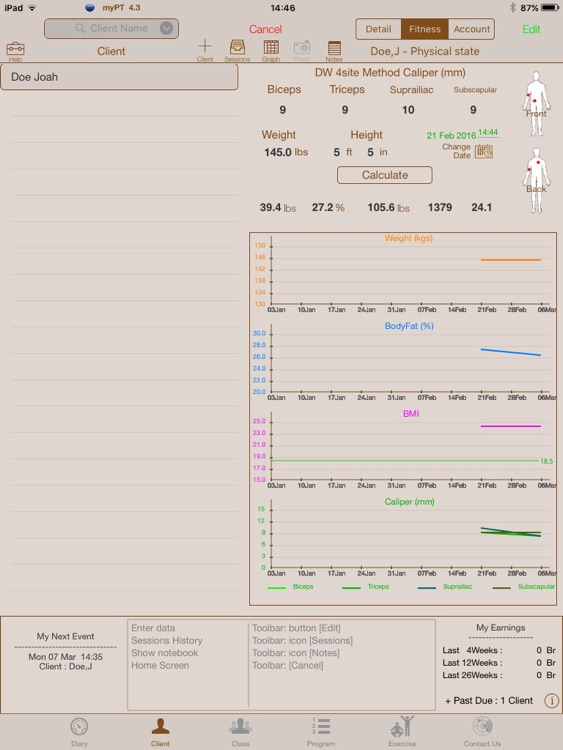Tap the Last 12Weeks earnings row
The height and width of the screenshot is (750, 563).
tap(499, 663)
